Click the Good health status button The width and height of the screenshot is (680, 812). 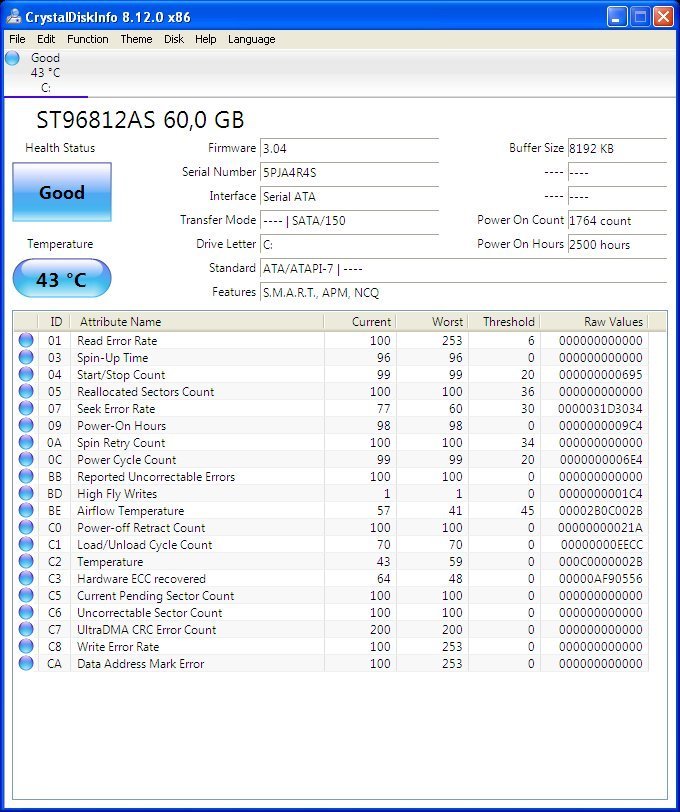62,192
